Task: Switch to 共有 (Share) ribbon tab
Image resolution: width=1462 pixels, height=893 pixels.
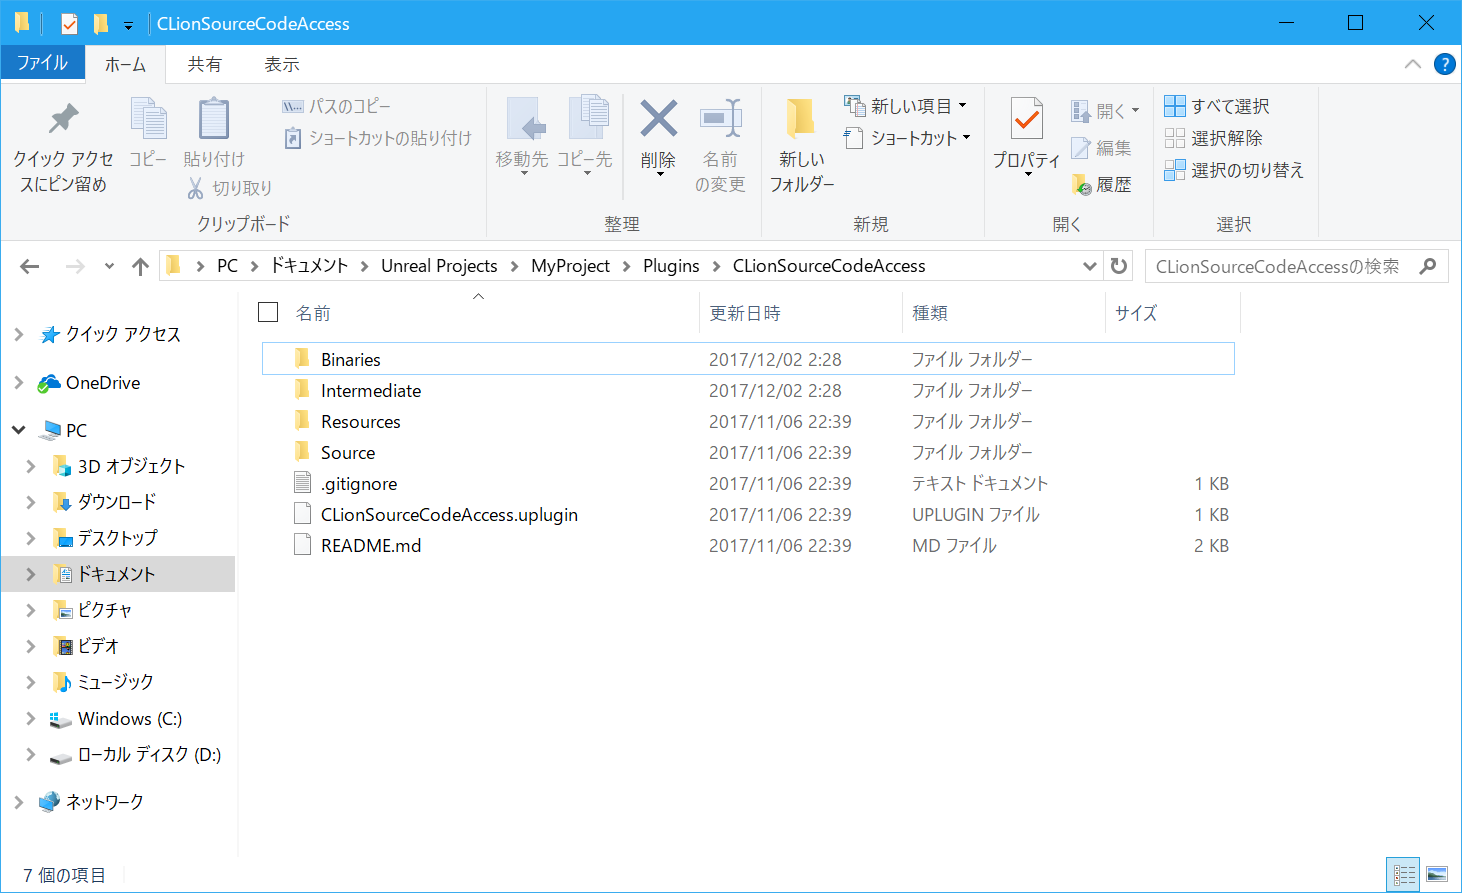Action: (204, 64)
